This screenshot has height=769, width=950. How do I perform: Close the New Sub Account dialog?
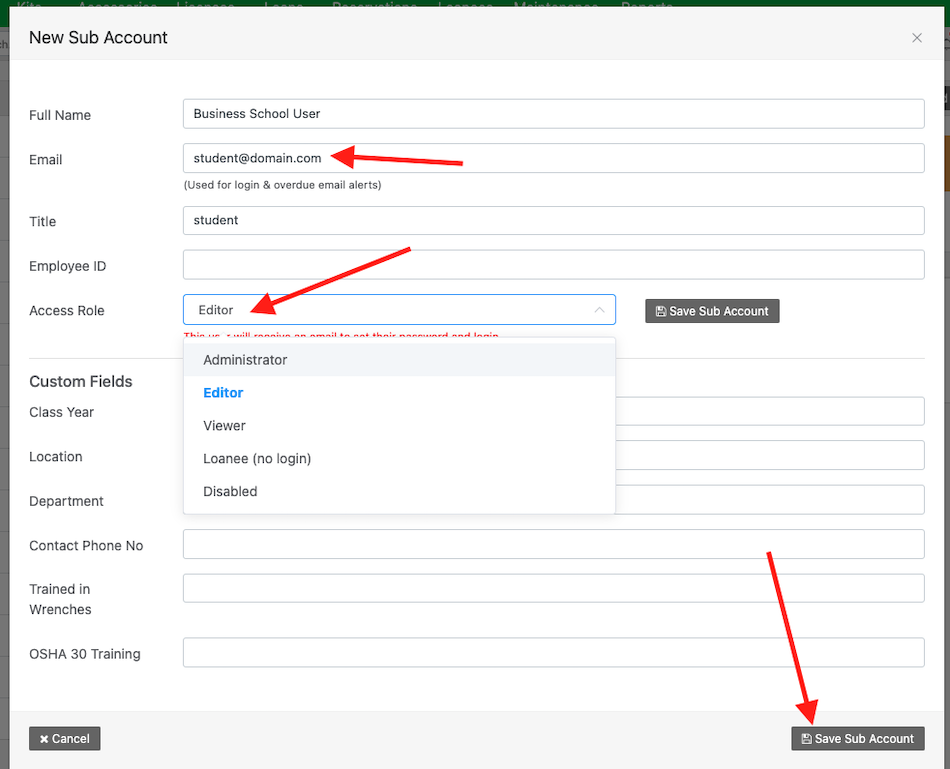pos(916,37)
